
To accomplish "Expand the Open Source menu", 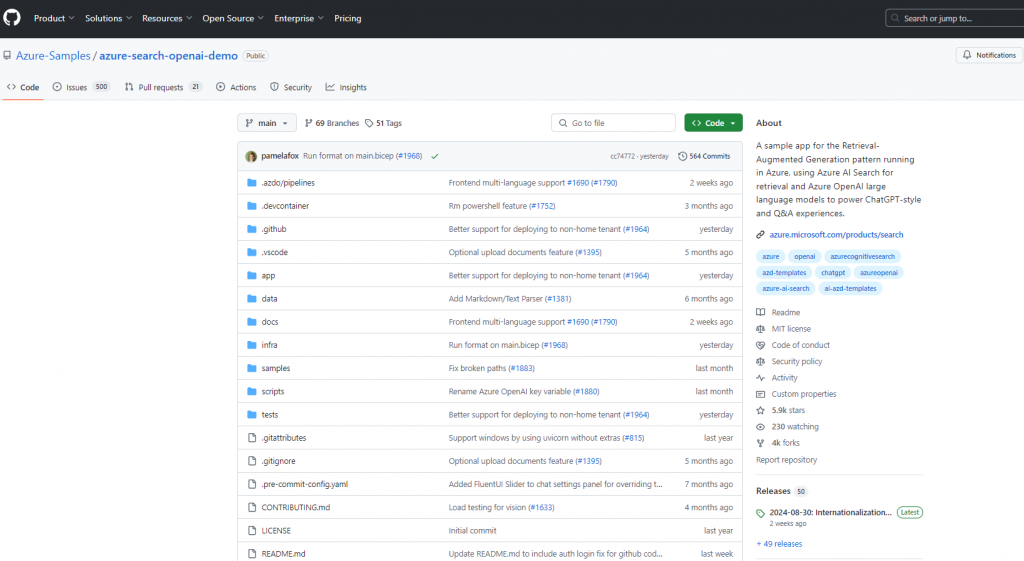I will click(x=233, y=18).
